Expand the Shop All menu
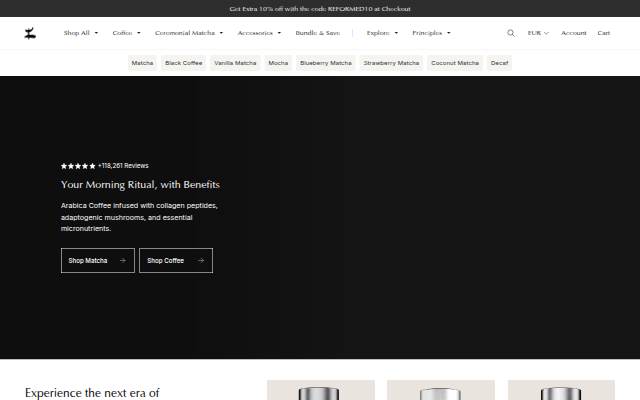The height and width of the screenshot is (400, 640). pos(81,33)
